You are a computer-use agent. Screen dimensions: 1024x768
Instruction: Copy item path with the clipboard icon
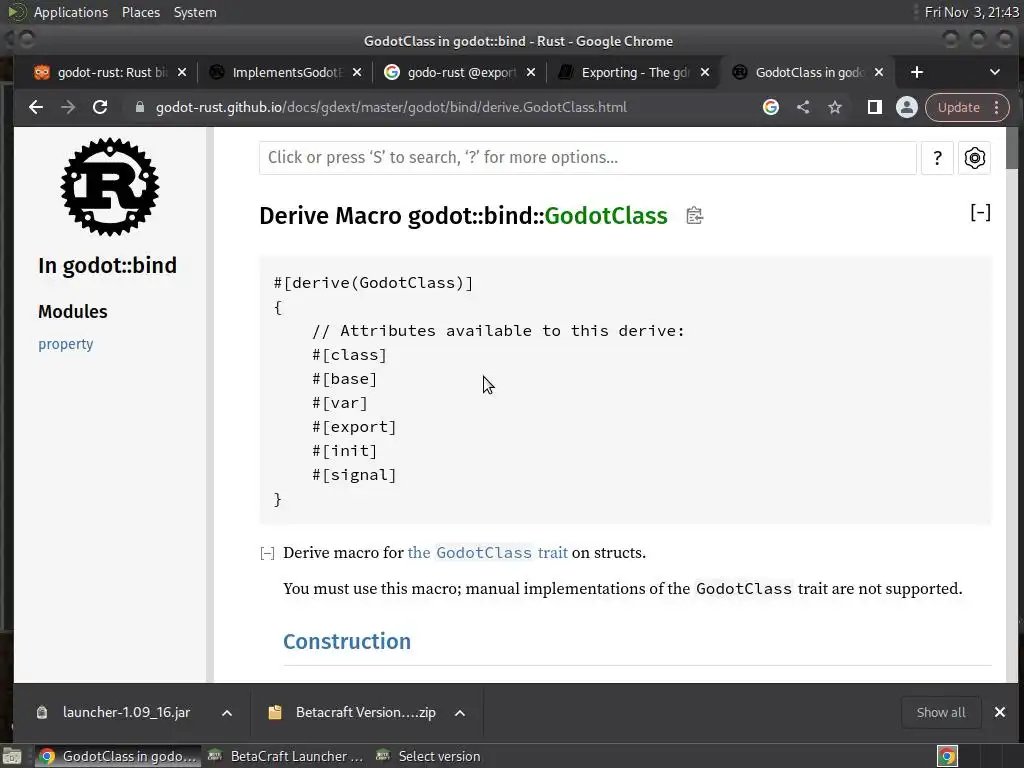[x=694, y=216]
